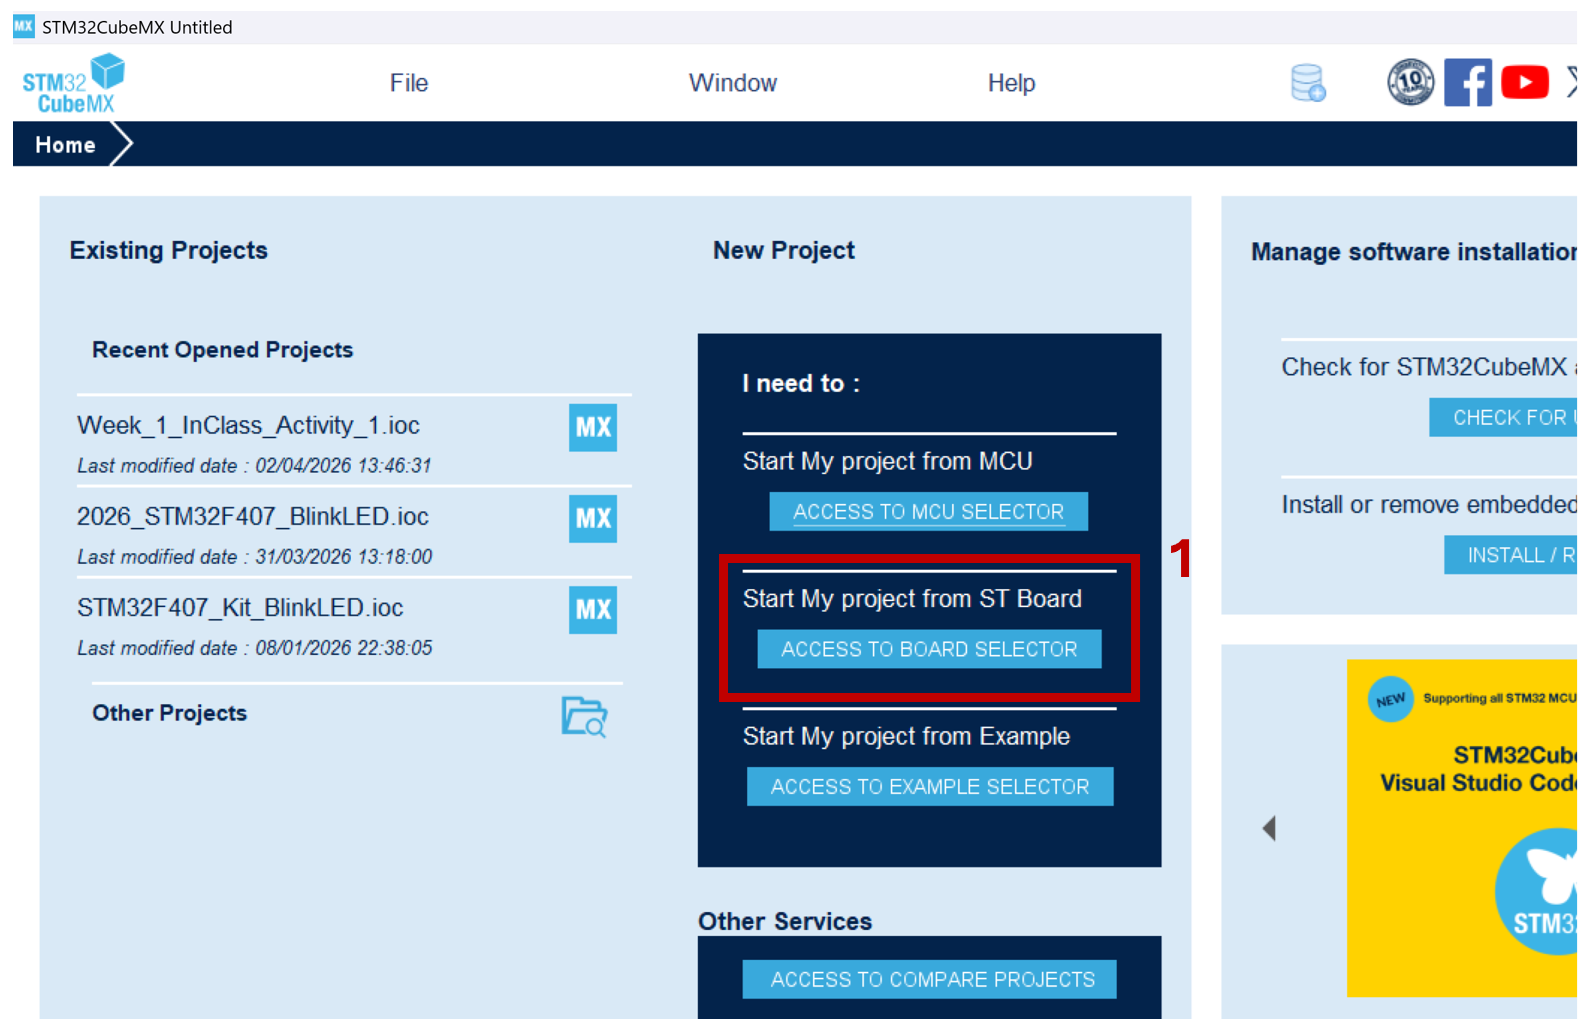This screenshot has width=1590, height=1029.
Task: Open the File menu
Action: click(409, 83)
